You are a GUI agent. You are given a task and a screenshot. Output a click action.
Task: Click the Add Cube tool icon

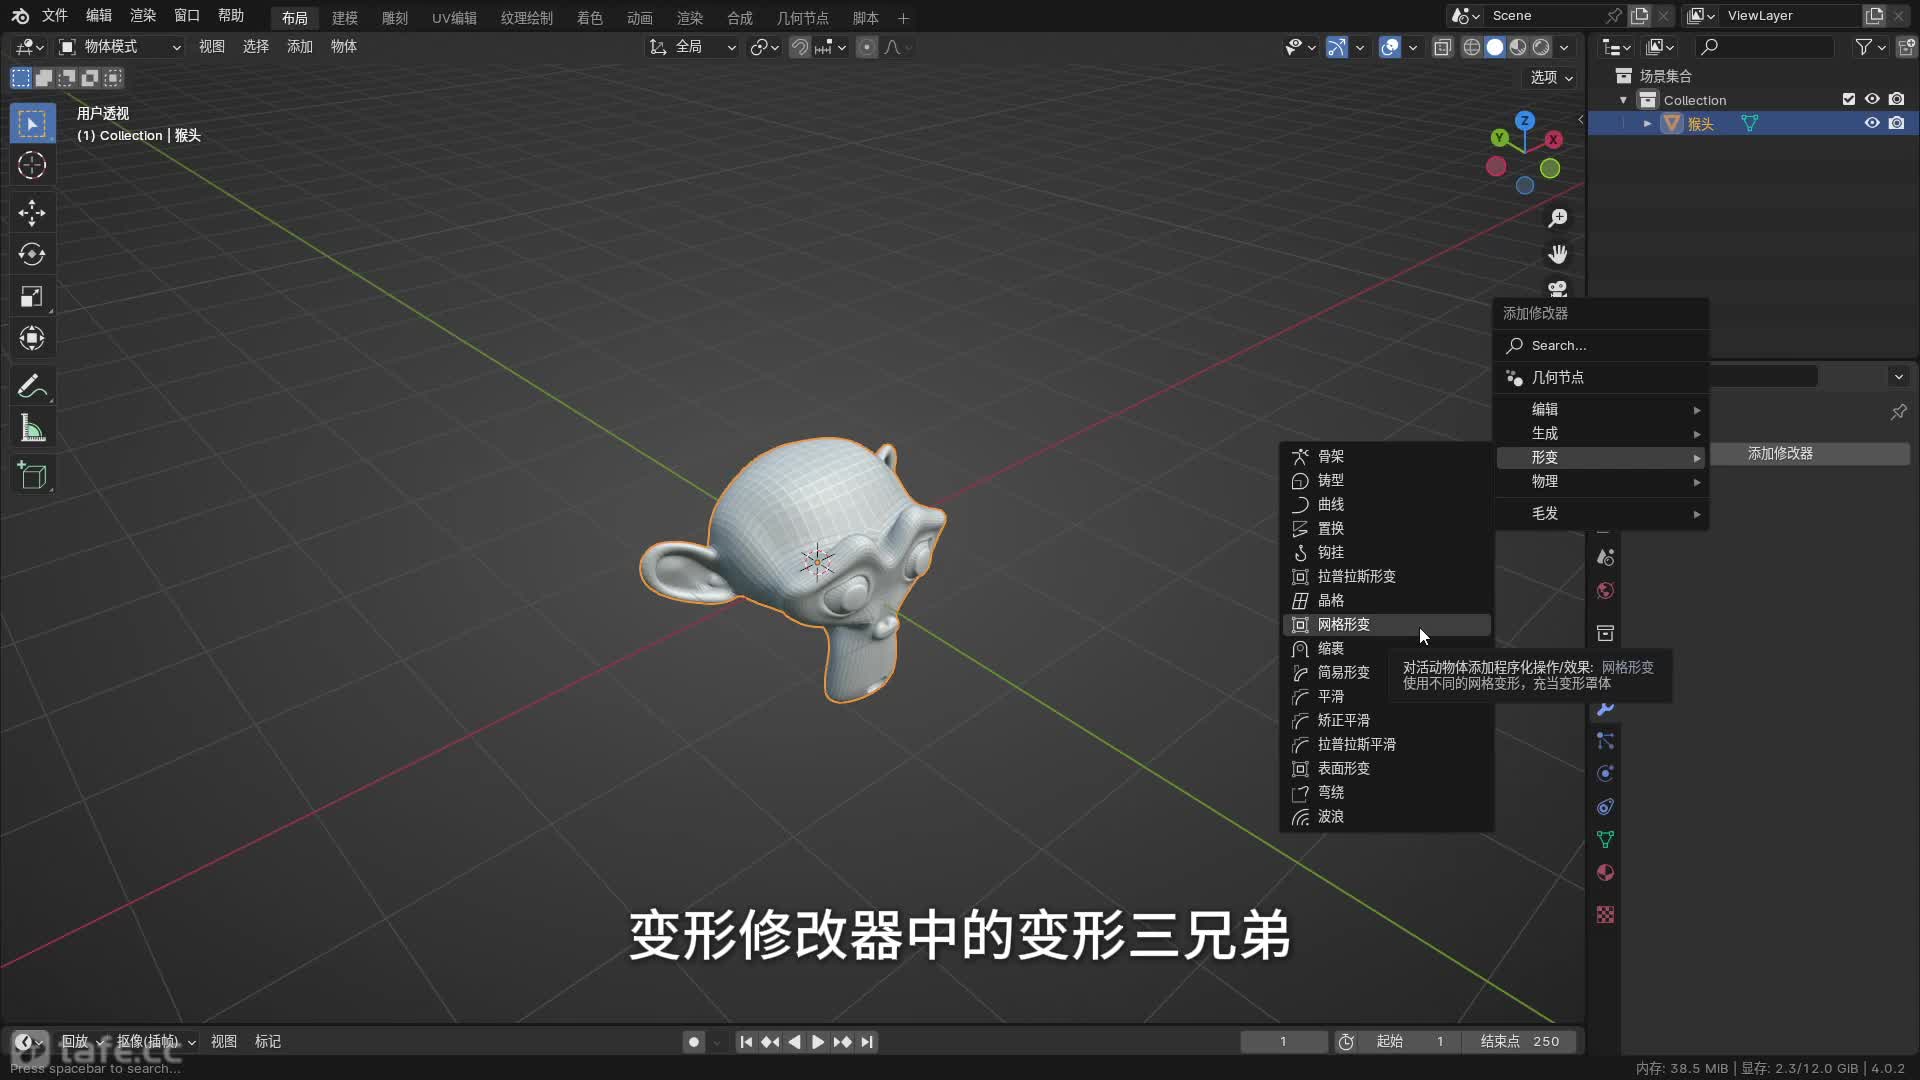[x=32, y=476]
